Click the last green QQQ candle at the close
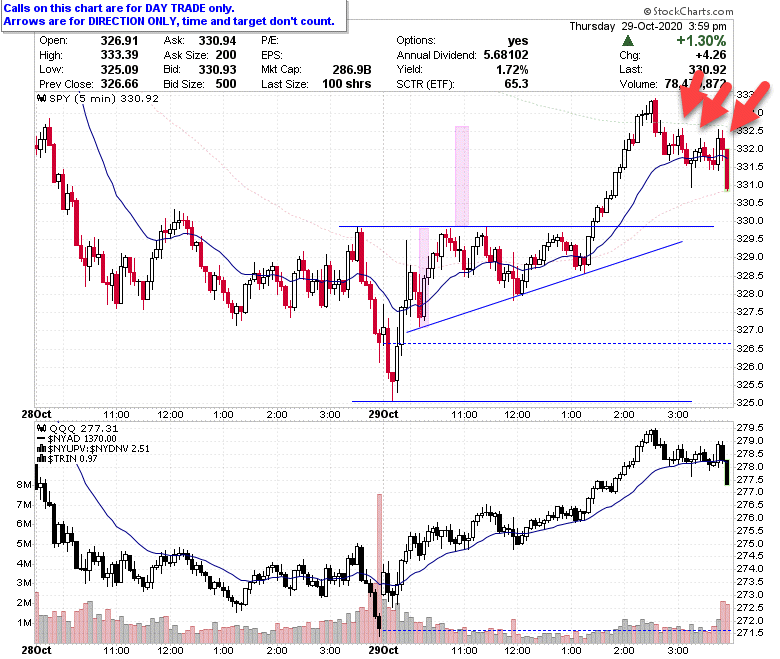 coord(727,472)
